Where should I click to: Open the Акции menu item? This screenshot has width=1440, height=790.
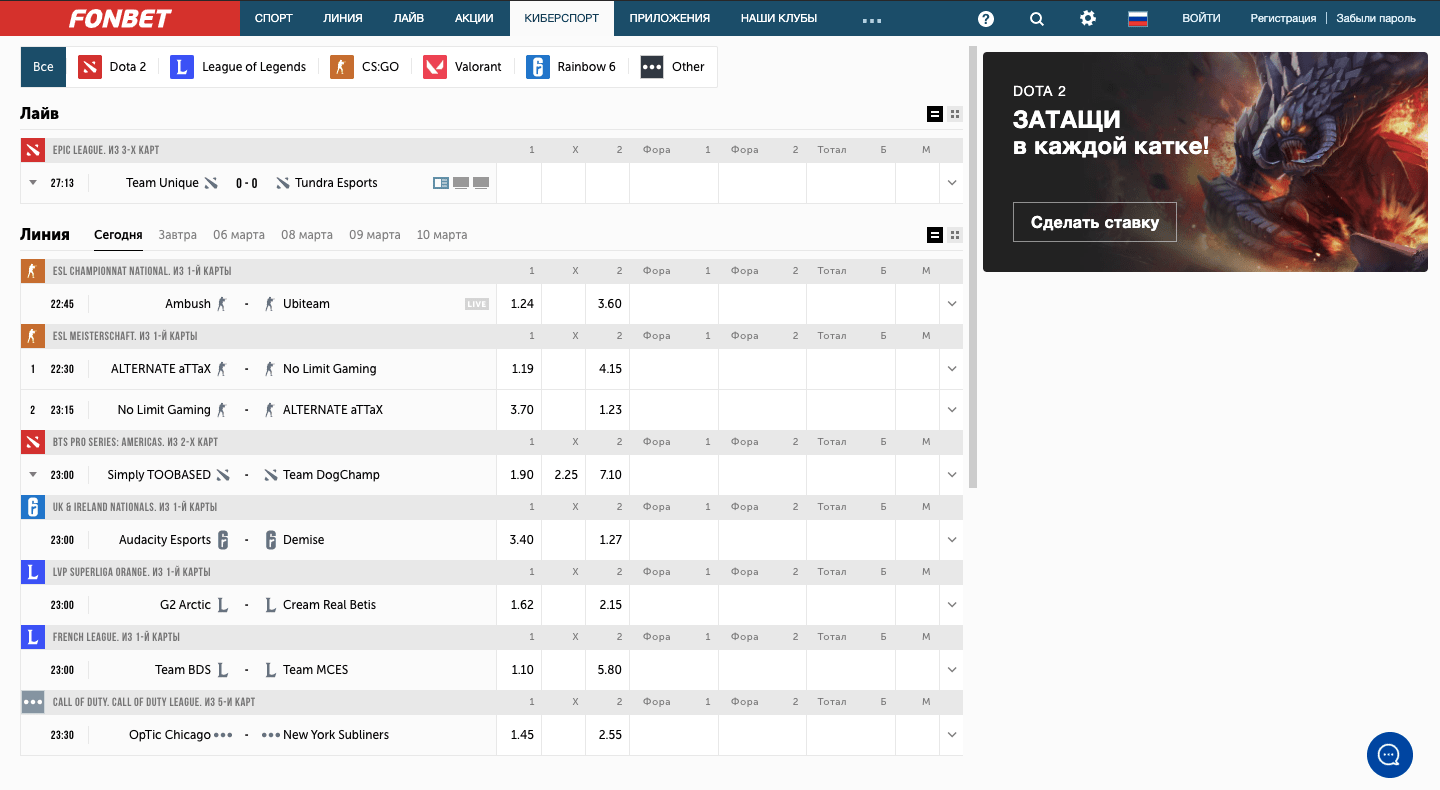474,18
